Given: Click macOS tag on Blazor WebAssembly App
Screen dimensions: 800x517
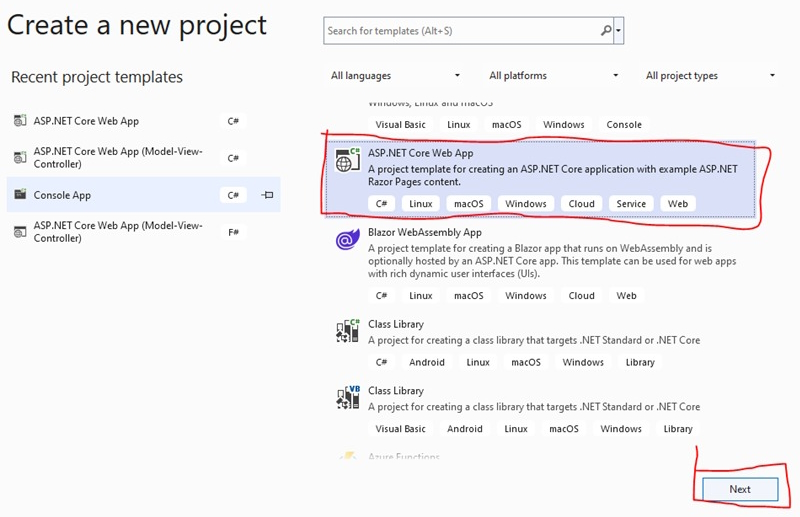Looking at the screenshot, I should pyautogui.click(x=468, y=296).
